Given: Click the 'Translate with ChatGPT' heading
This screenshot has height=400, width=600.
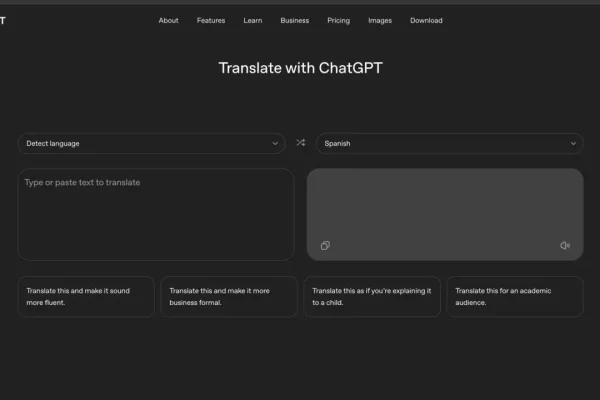Looking at the screenshot, I should click(300, 68).
